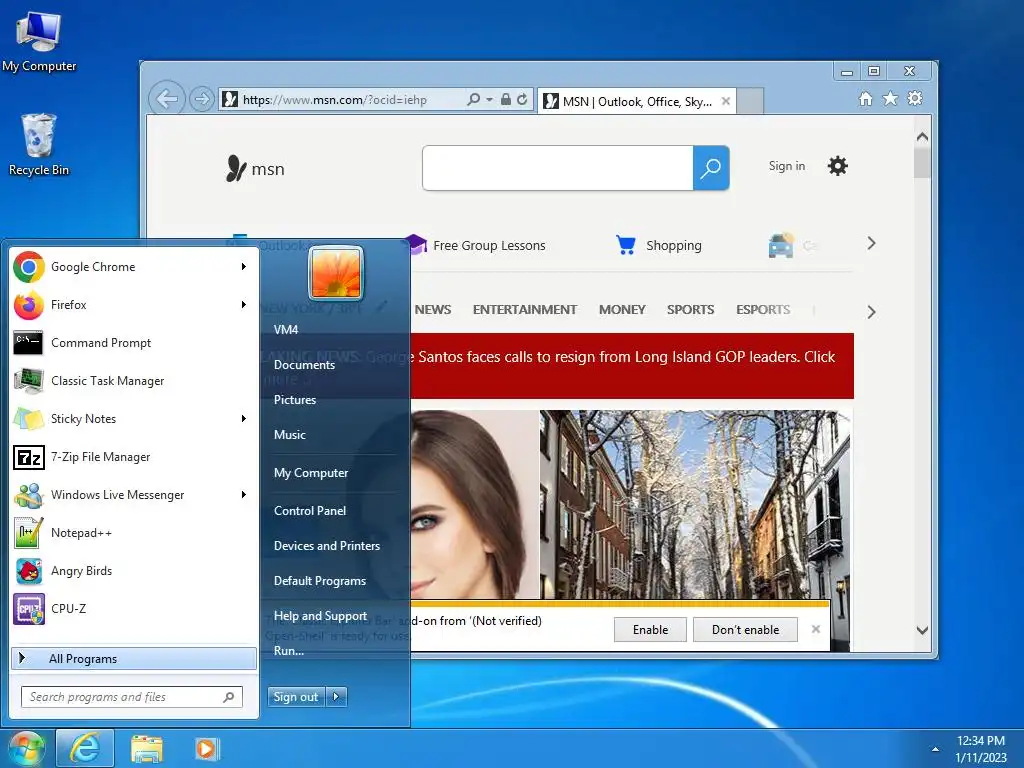Screen dimensions: 1024x768
Task: Click the Windows Start orb
Action: (x=25, y=748)
